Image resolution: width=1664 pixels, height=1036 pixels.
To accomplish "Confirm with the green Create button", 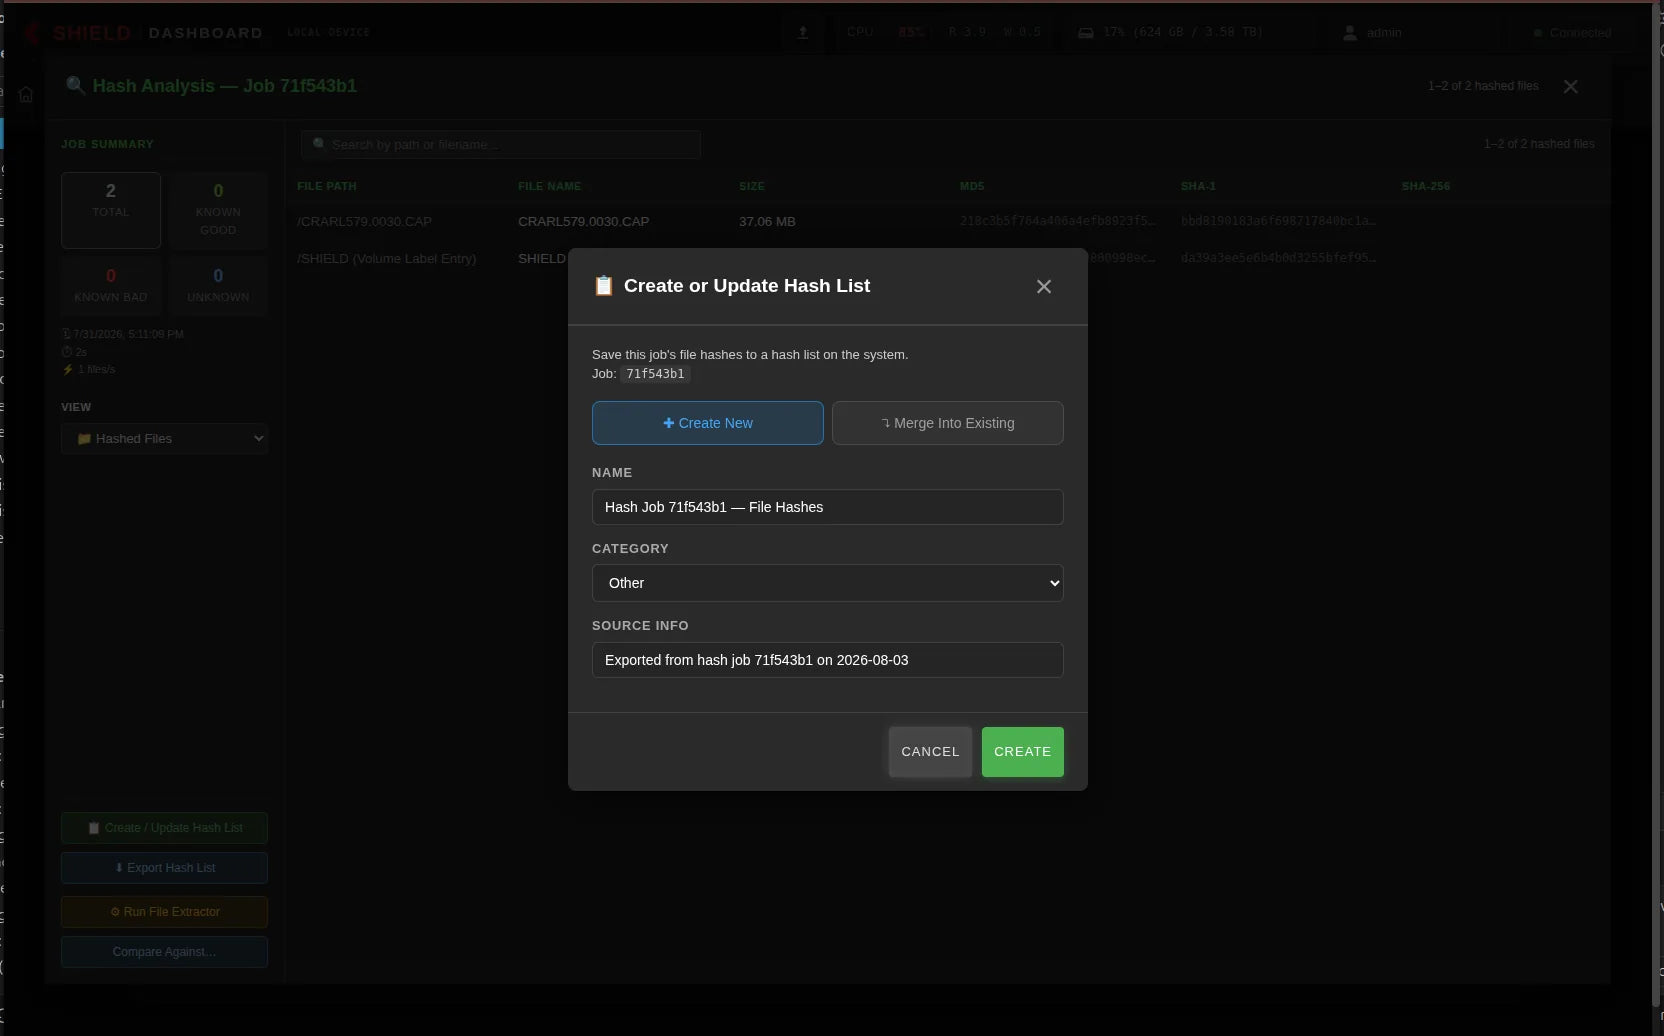I will coord(1023,752).
